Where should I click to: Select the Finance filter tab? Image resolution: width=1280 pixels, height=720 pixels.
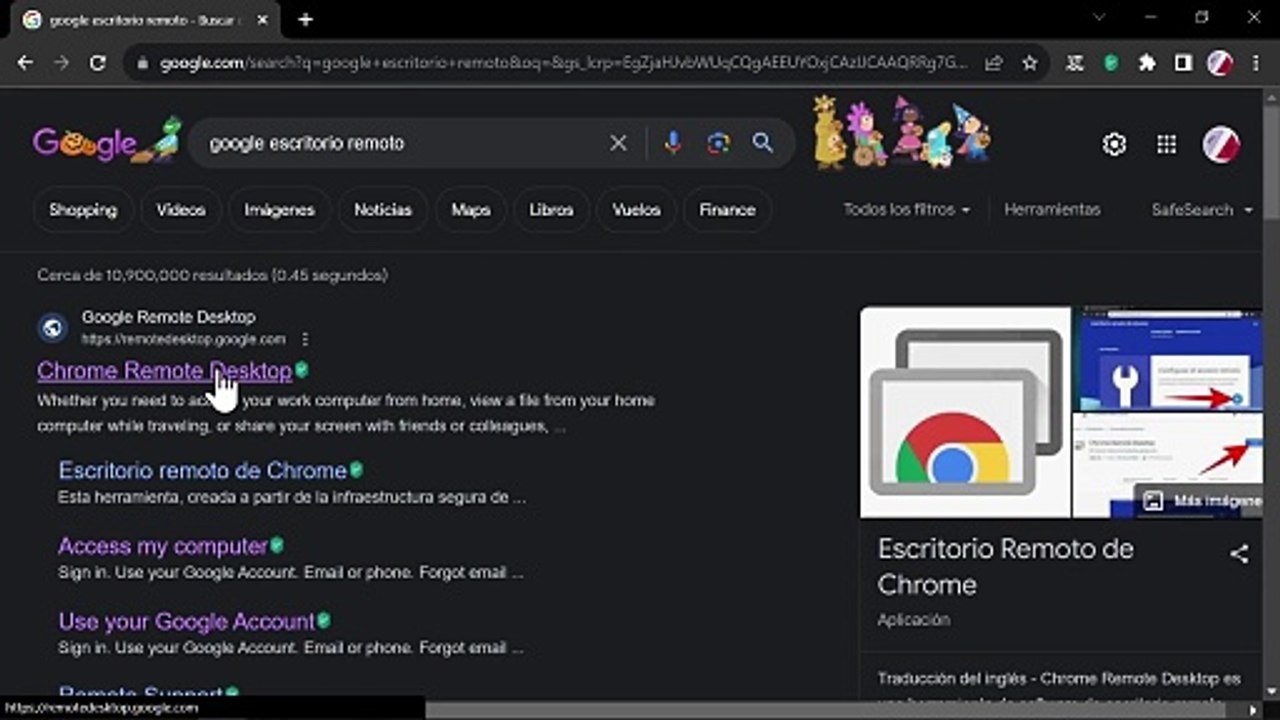727,210
